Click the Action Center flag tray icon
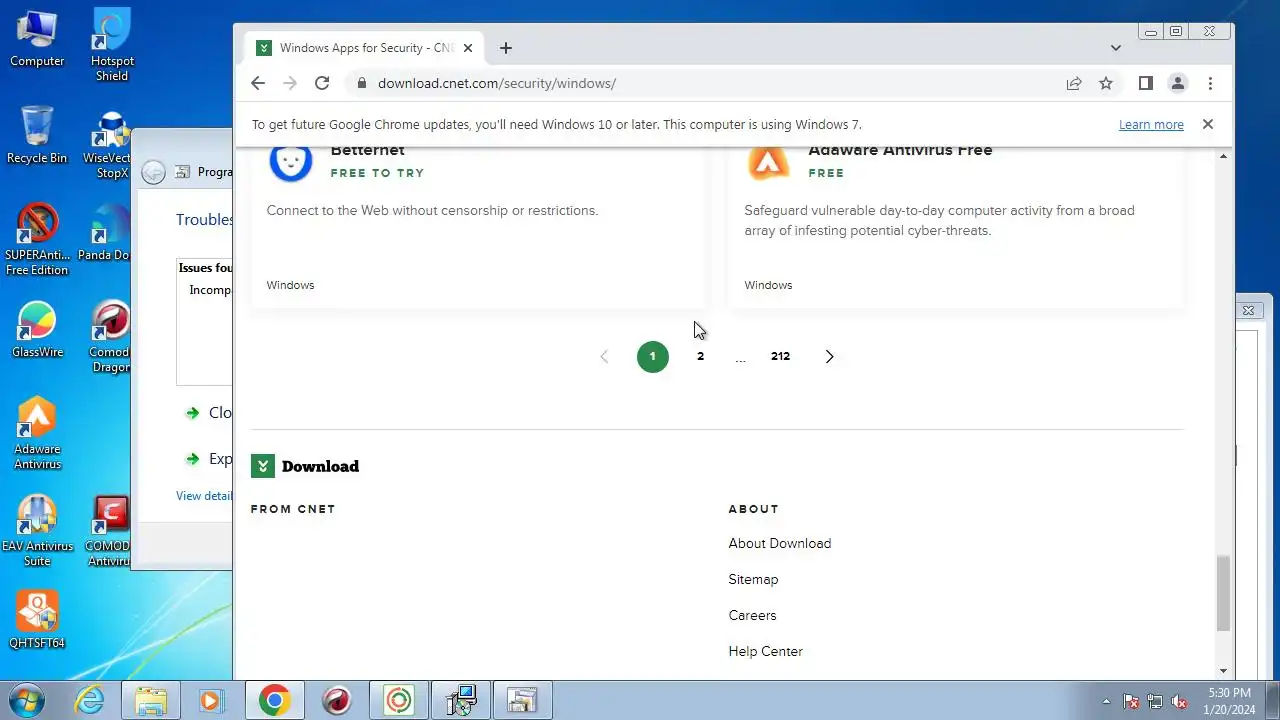The width and height of the screenshot is (1280, 720). [x=1131, y=701]
